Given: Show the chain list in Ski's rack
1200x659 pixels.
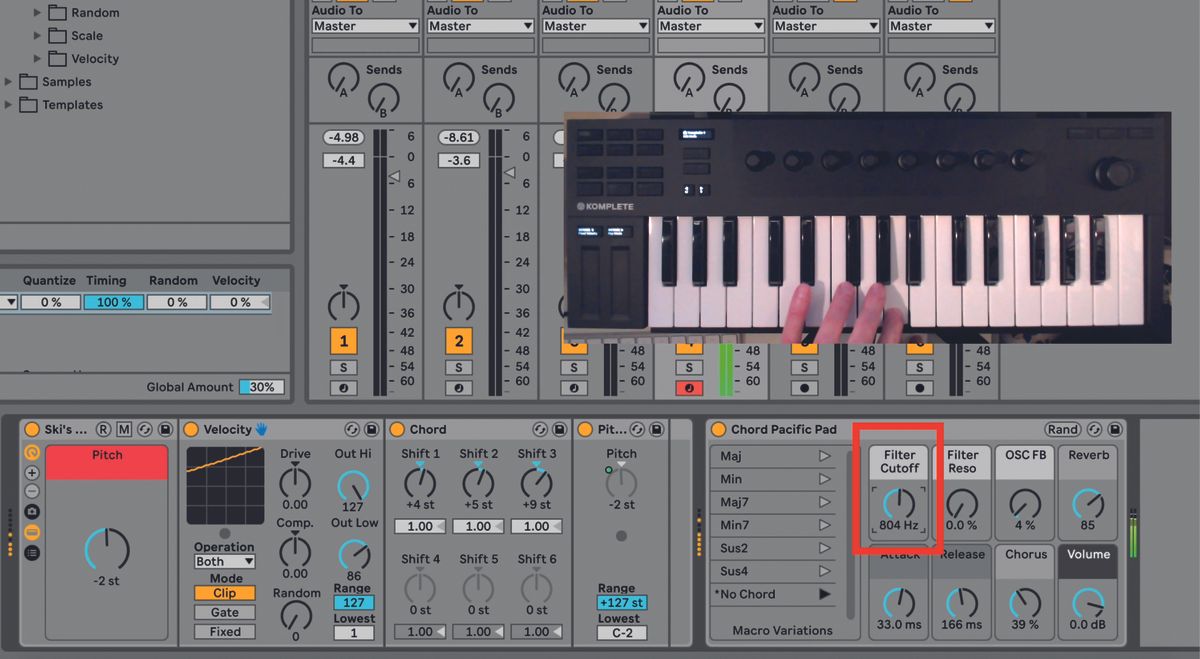Looking at the screenshot, I should tap(32, 551).
